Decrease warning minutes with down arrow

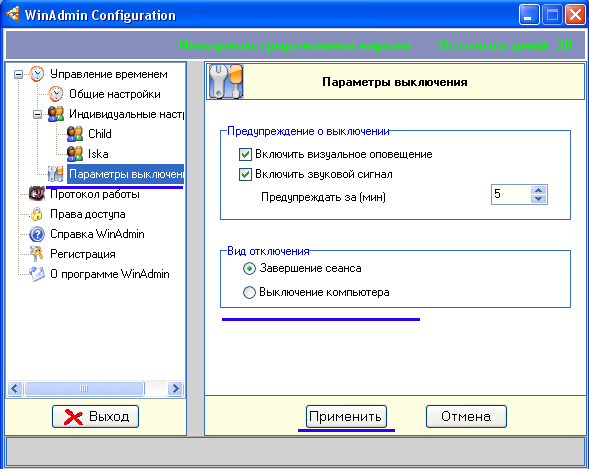pyautogui.click(x=539, y=199)
